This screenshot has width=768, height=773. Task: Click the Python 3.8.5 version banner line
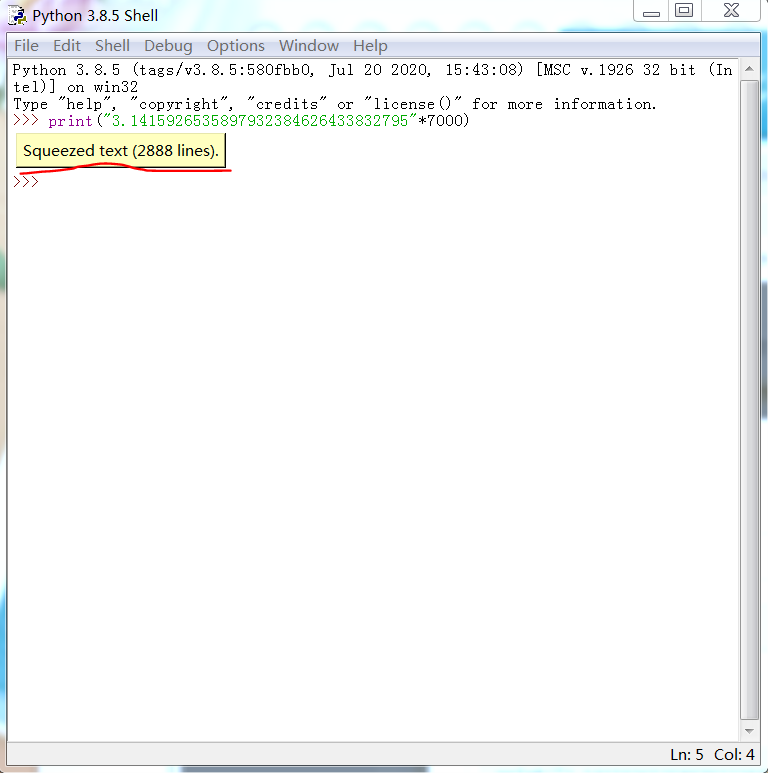(x=373, y=70)
